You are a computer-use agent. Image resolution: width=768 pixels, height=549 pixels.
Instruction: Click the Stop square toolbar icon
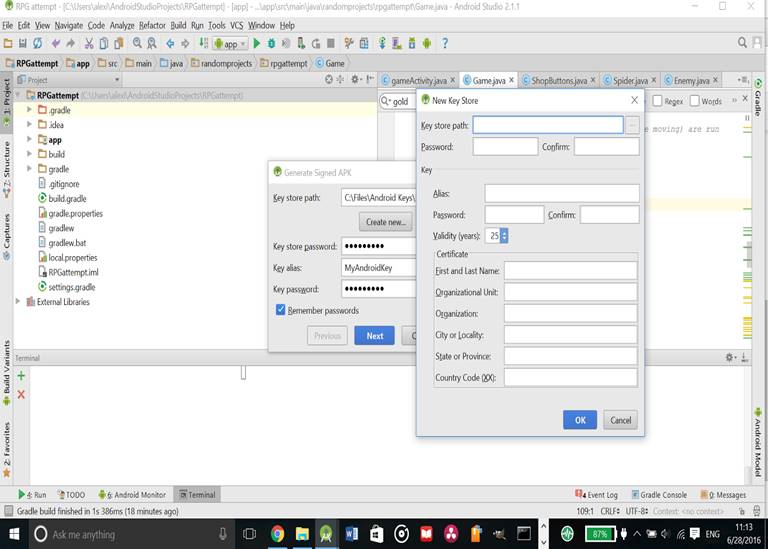[331, 44]
